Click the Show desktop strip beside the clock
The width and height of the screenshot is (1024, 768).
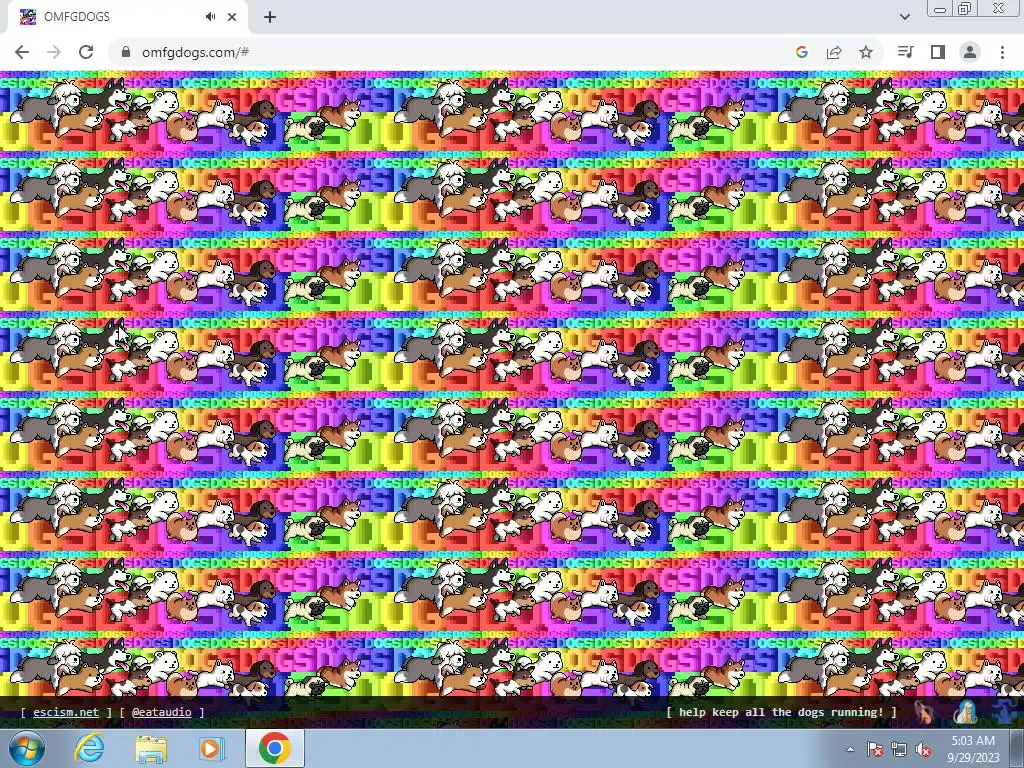pyautogui.click(x=1017, y=749)
